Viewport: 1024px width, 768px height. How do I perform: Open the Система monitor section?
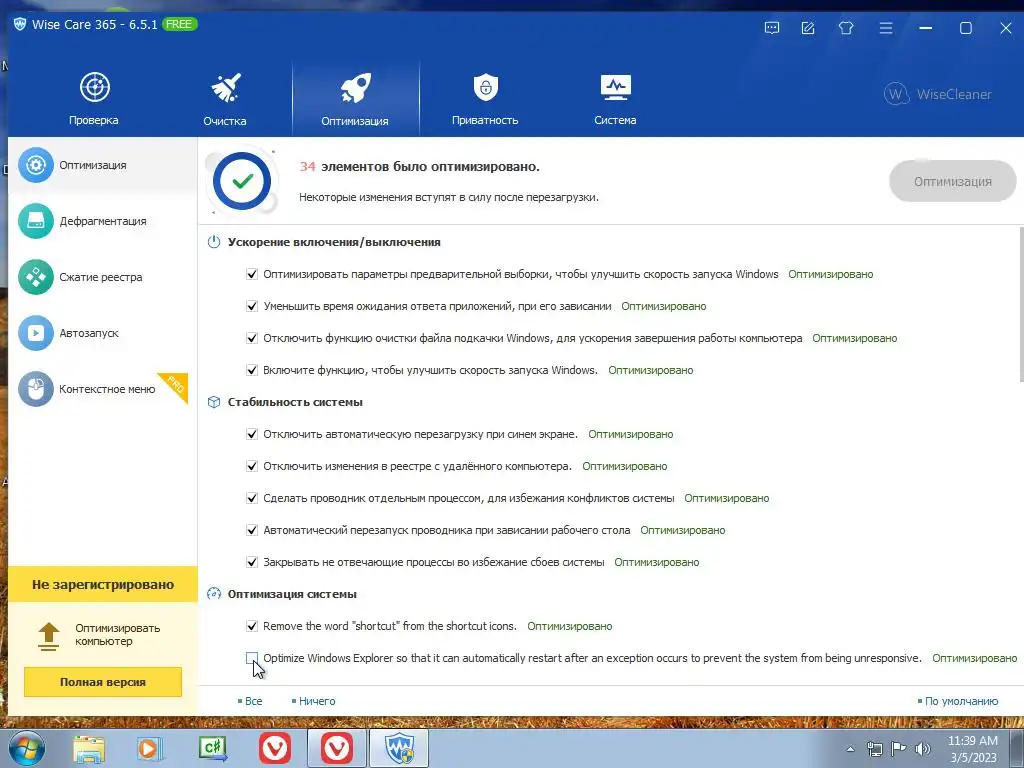(615, 99)
